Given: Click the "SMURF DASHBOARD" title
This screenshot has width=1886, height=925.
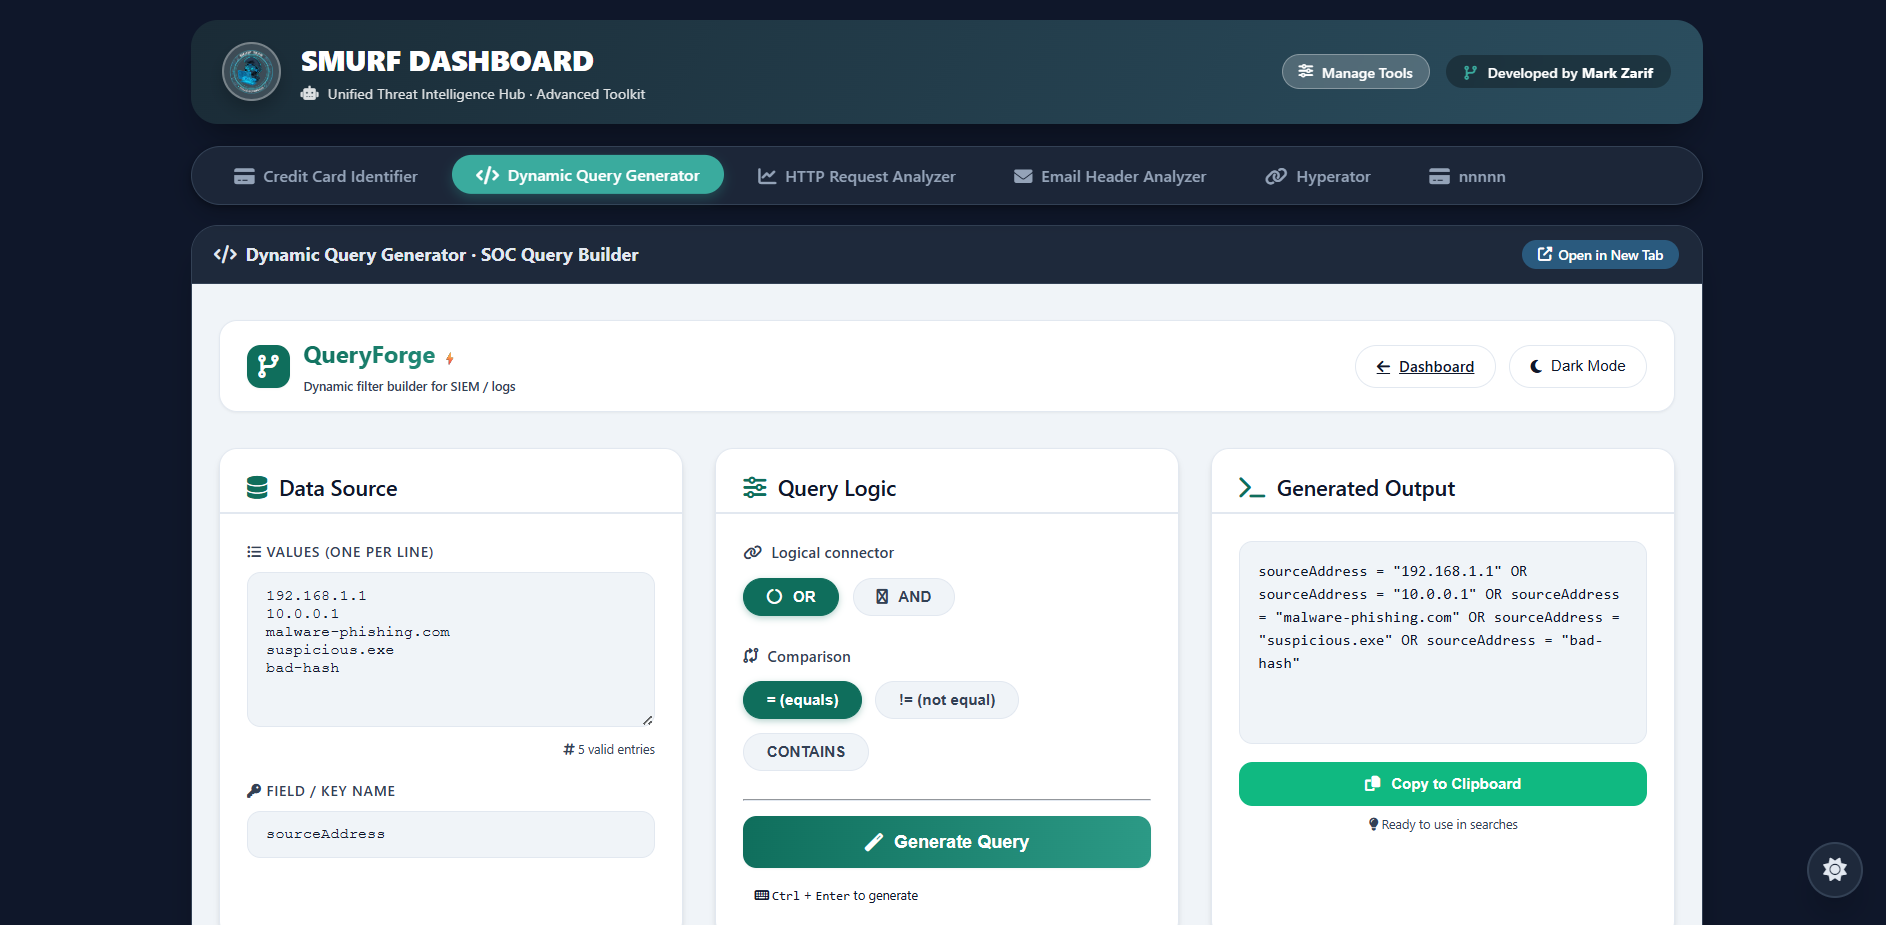Looking at the screenshot, I should [x=448, y=61].
